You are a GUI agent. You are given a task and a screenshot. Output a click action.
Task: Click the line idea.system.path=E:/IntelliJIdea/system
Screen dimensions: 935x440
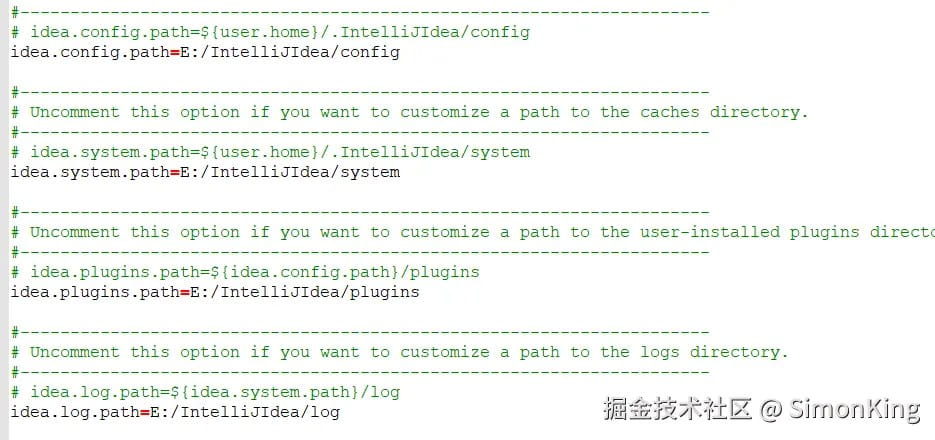(x=205, y=172)
